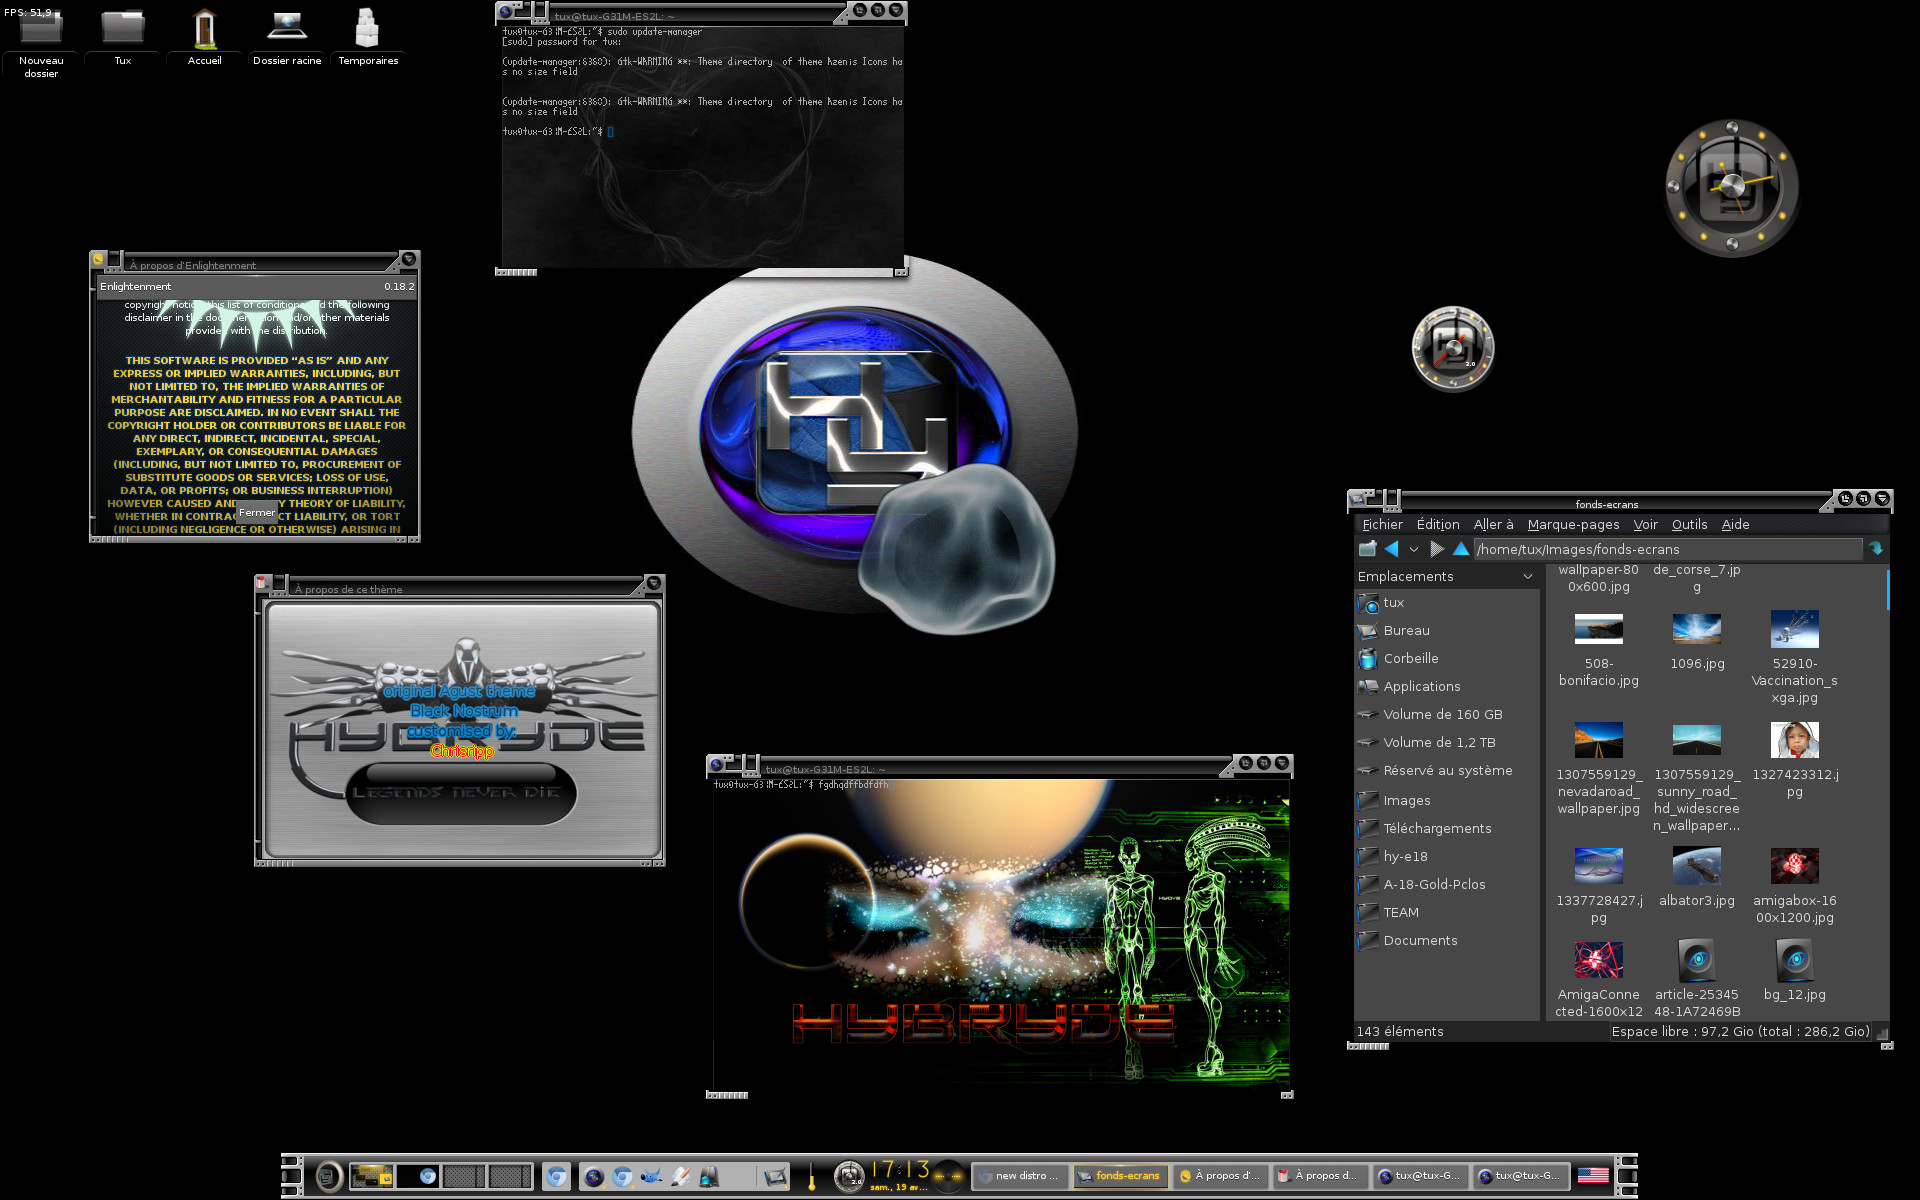
Task: Open the Marque-pages menu
Action: pyautogui.click(x=1573, y=524)
